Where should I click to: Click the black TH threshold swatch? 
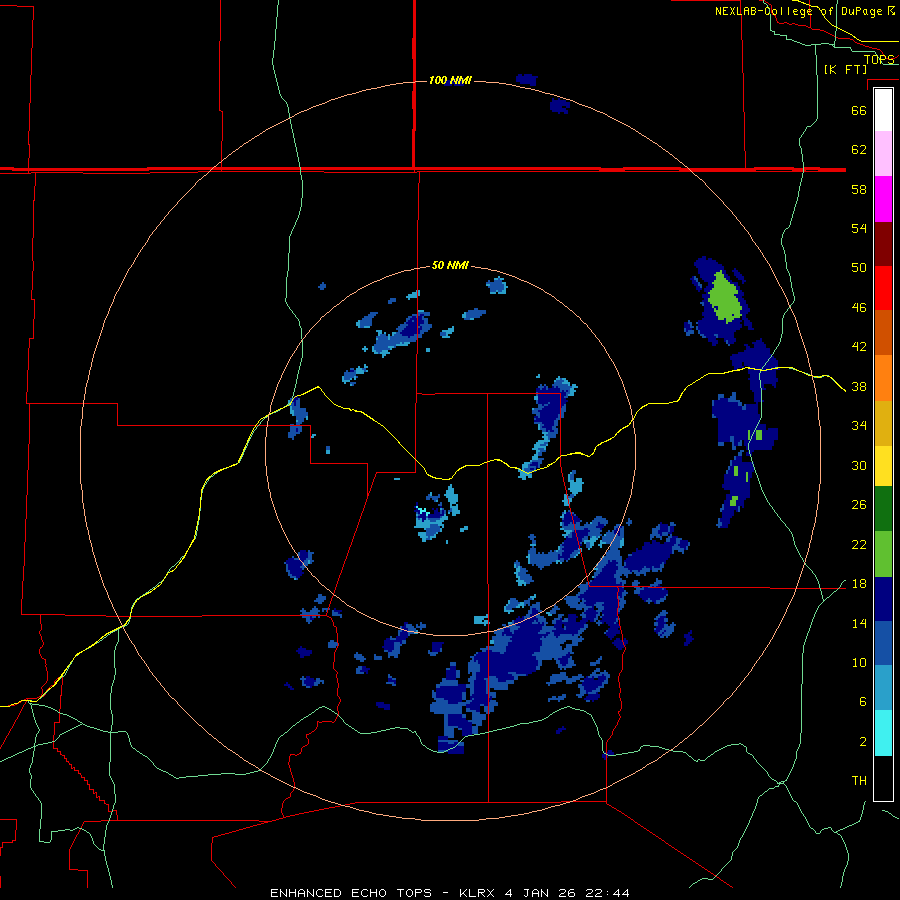click(x=883, y=778)
